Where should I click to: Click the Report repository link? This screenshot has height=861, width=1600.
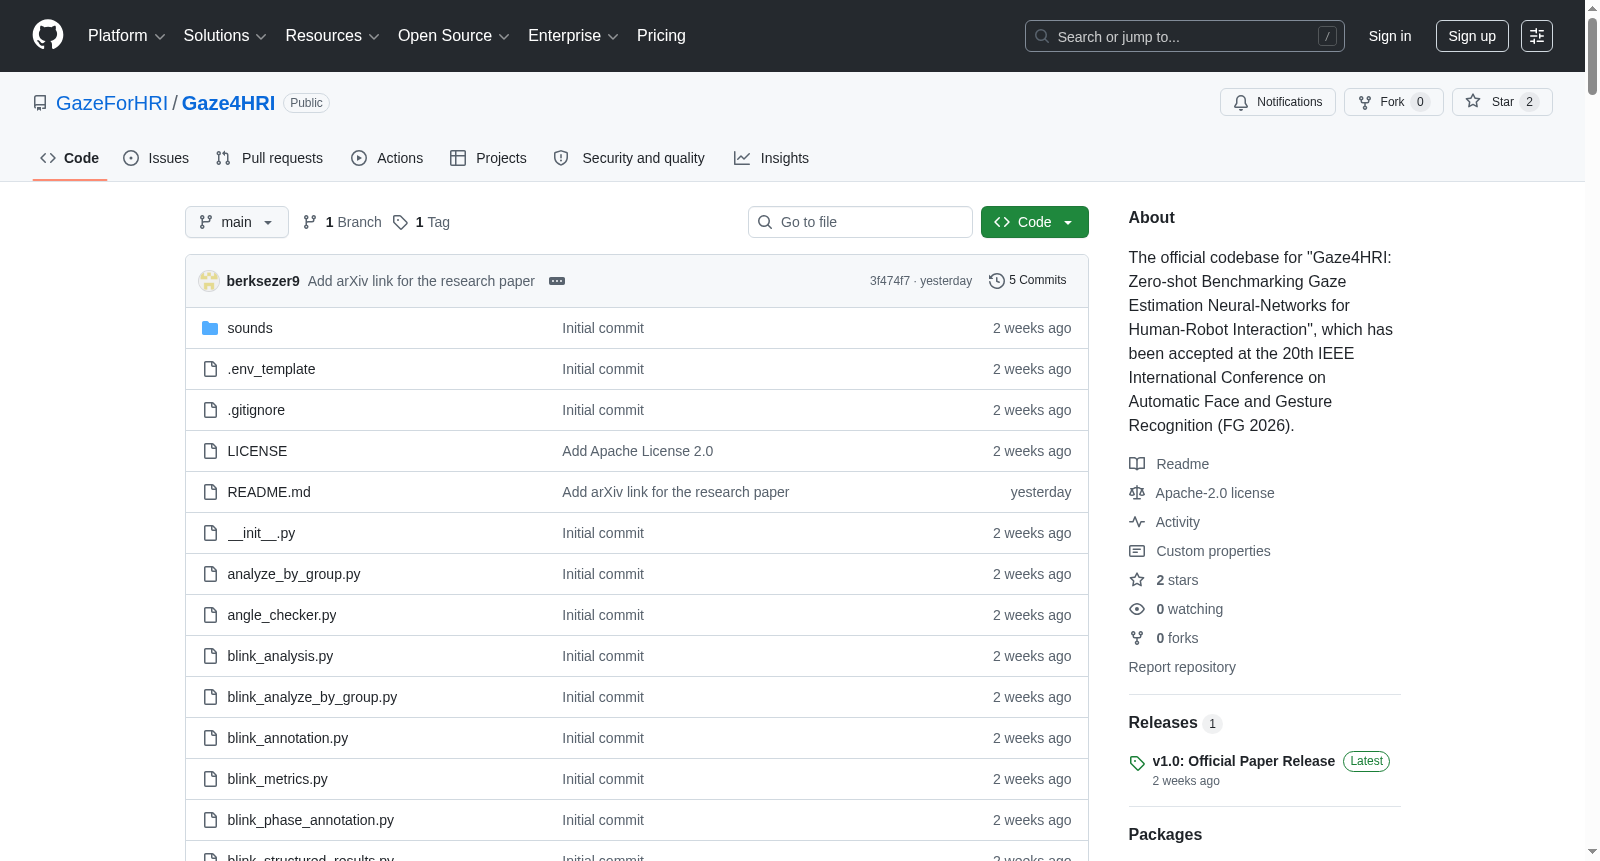coord(1182,667)
